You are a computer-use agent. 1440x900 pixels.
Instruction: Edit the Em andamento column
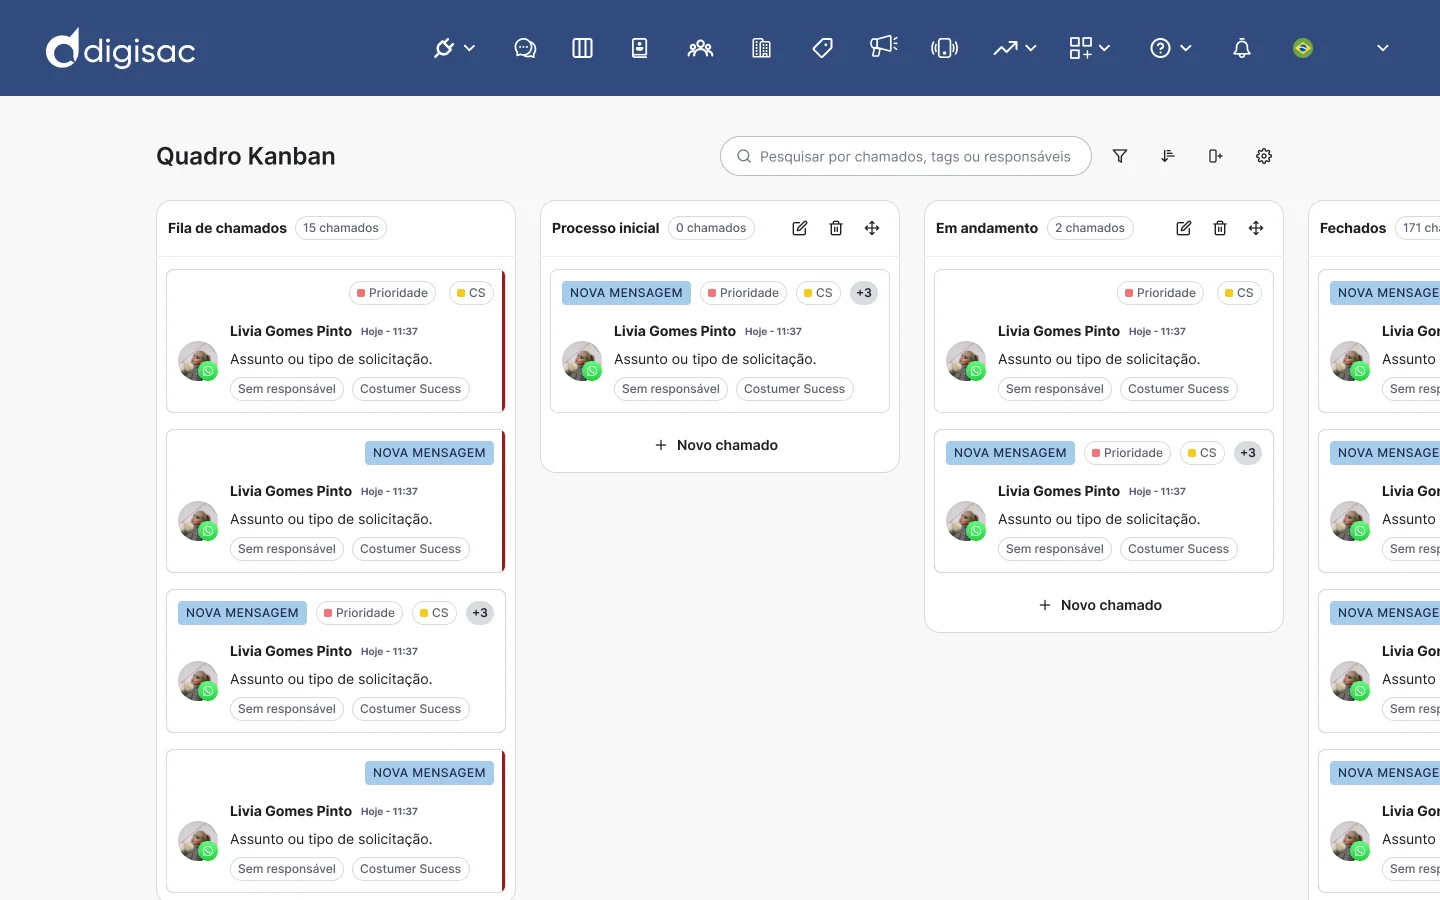tap(1184, 228)
